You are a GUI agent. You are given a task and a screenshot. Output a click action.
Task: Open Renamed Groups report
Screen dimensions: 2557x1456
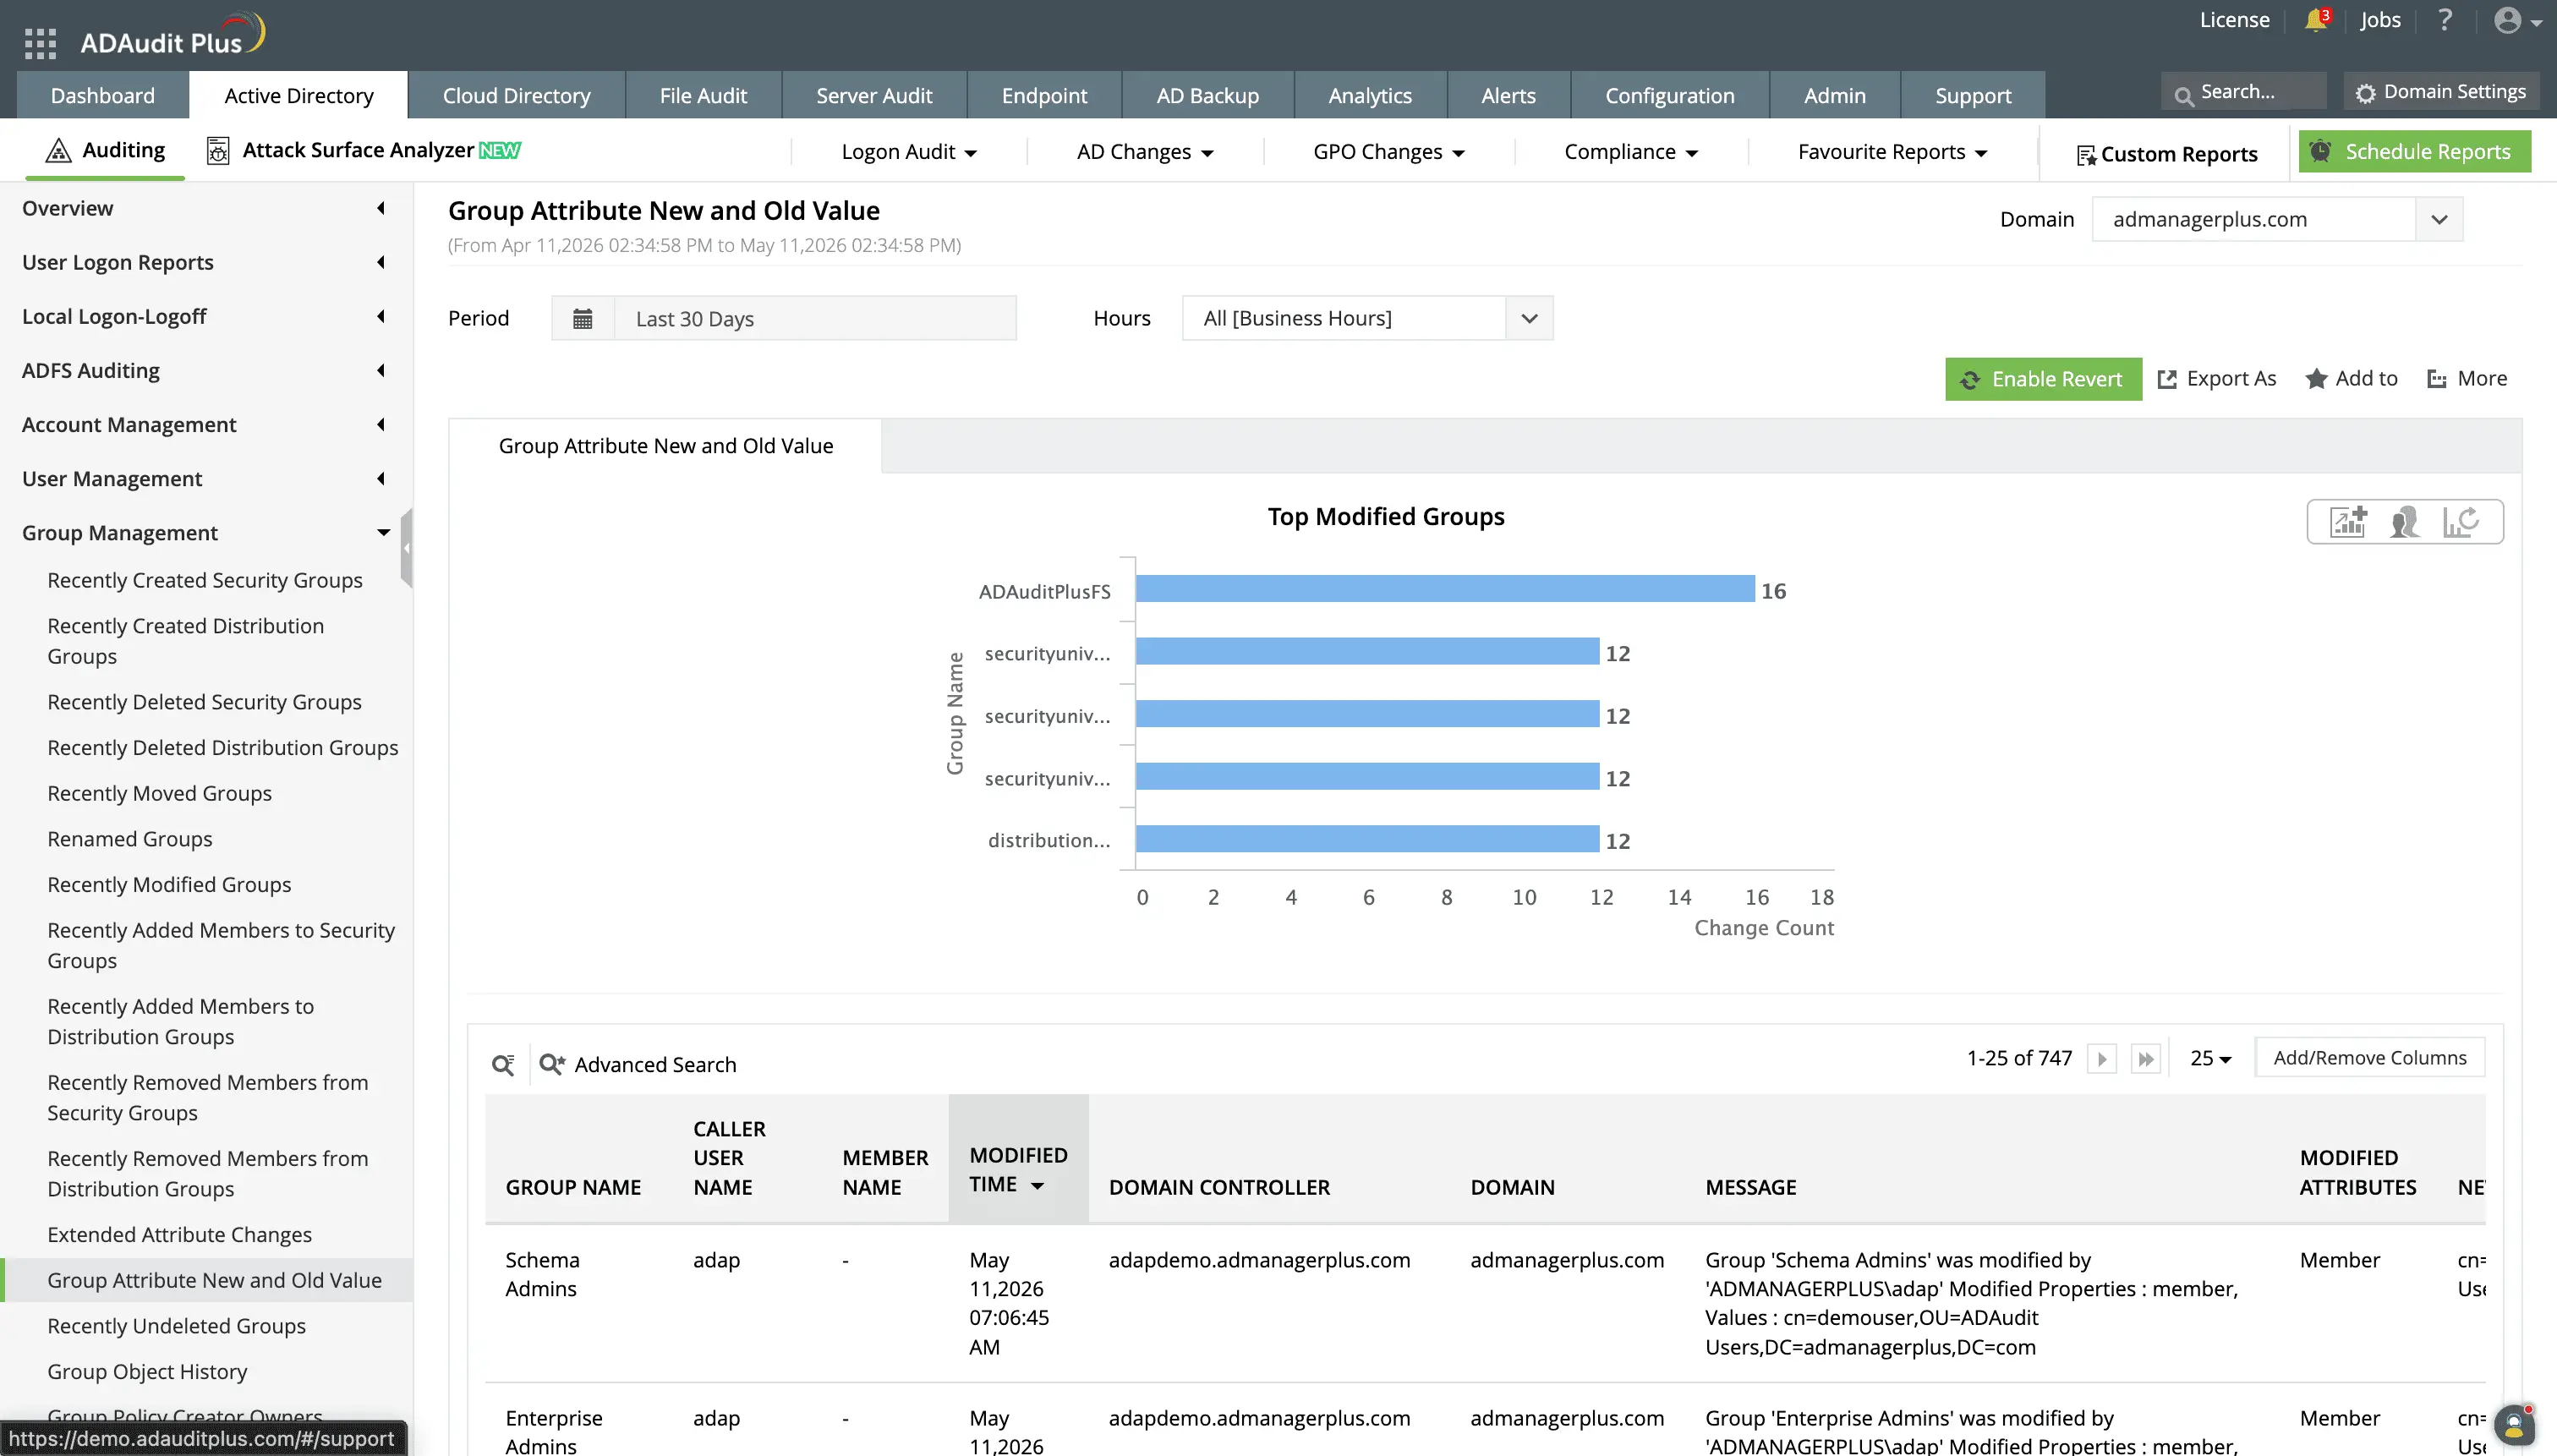coord(130,839)
